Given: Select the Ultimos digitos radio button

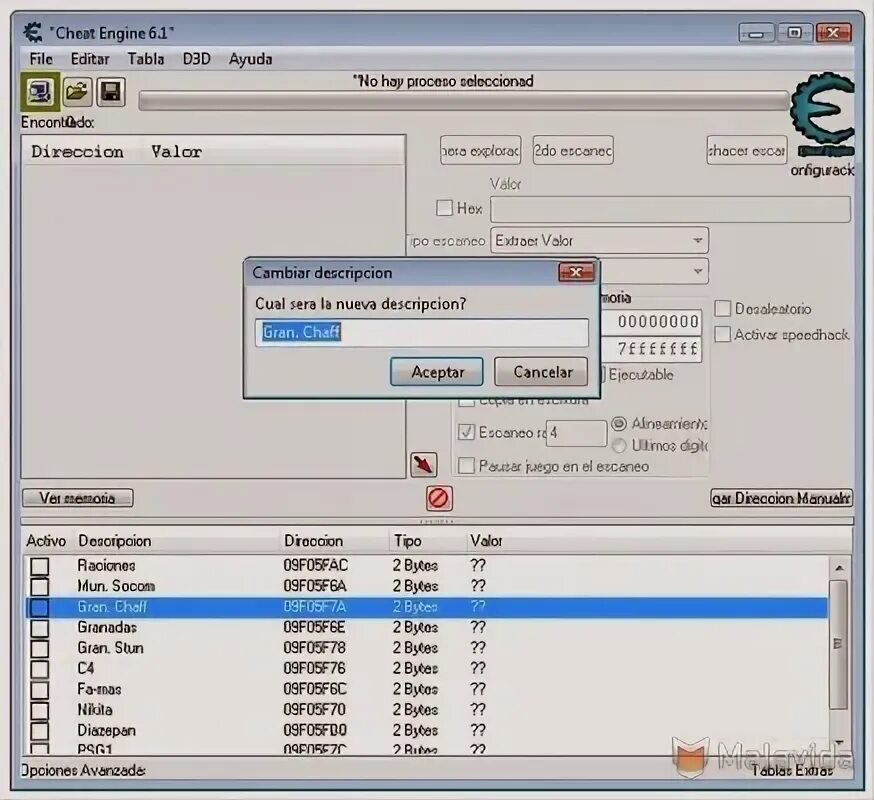Looking at the screenshot, I should (x=619, y=445).
